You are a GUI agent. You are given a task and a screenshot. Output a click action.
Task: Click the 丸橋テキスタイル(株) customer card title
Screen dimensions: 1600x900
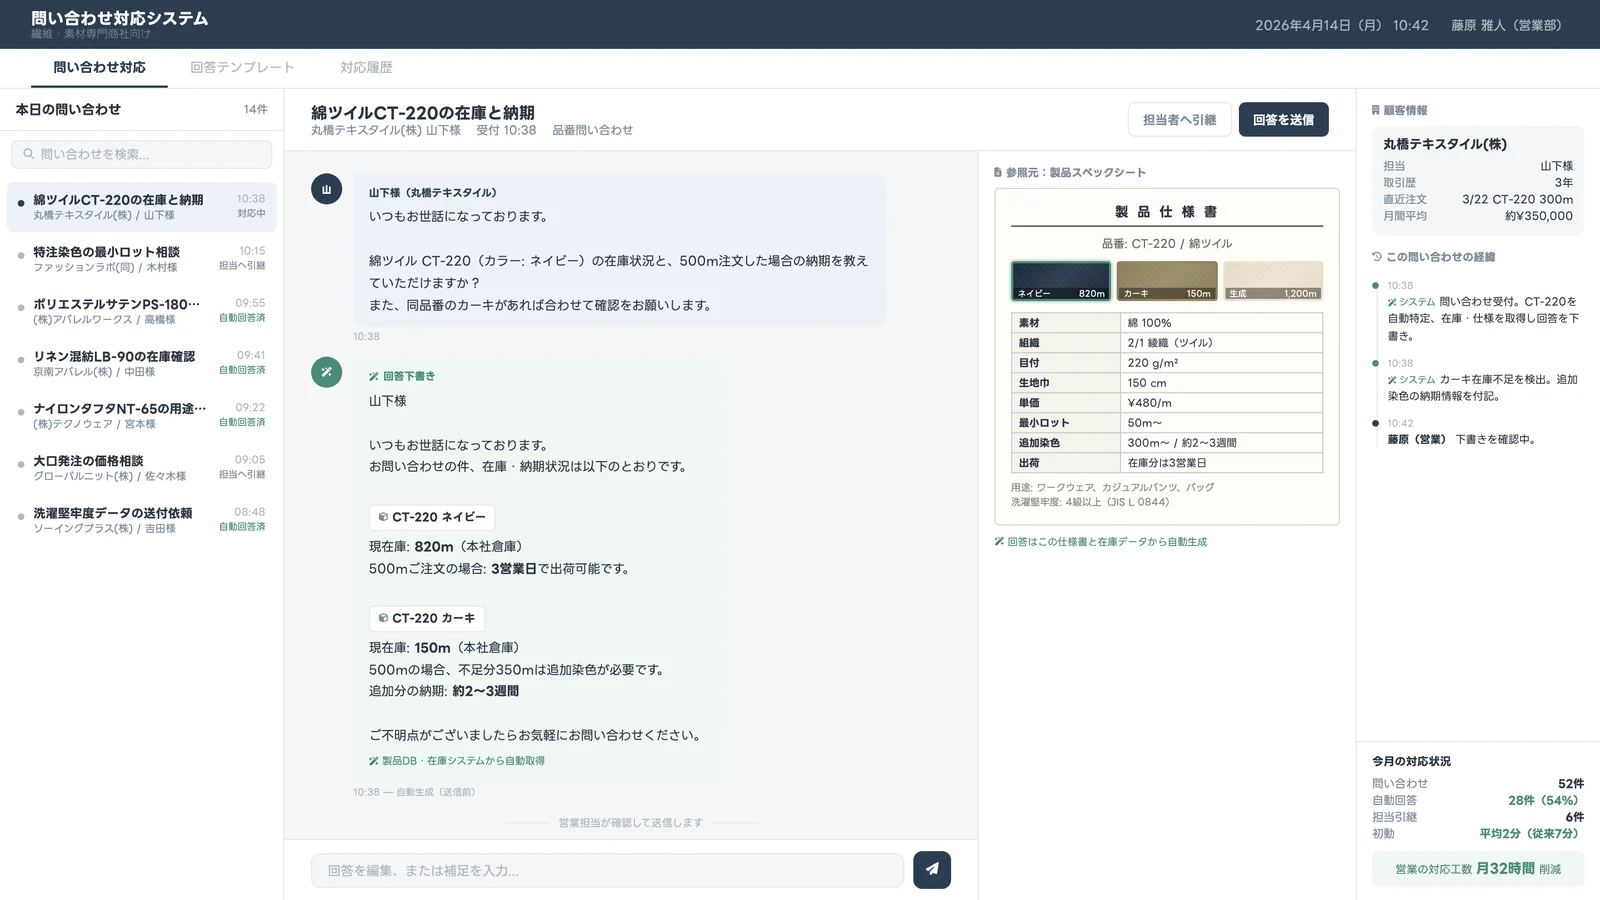(x=1445, y=144)
